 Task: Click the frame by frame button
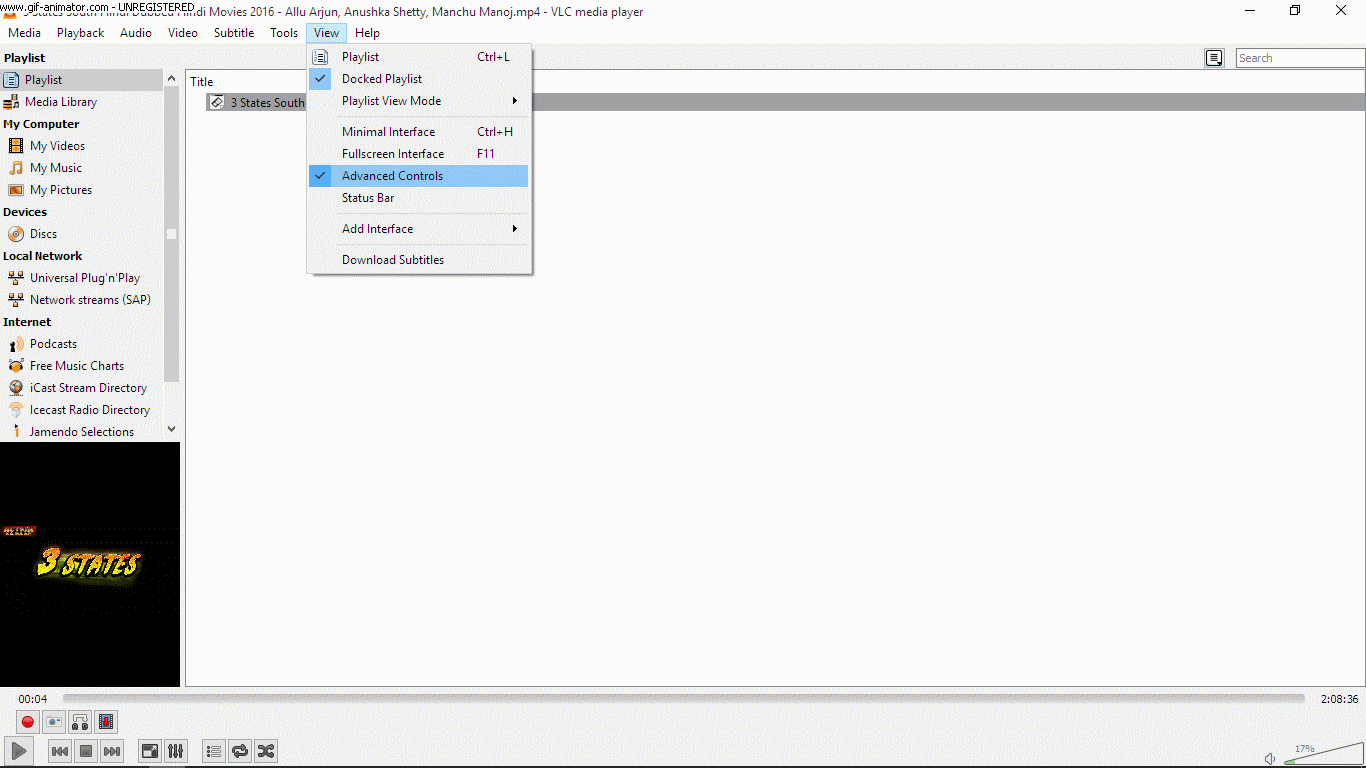(x=106, y=721)
